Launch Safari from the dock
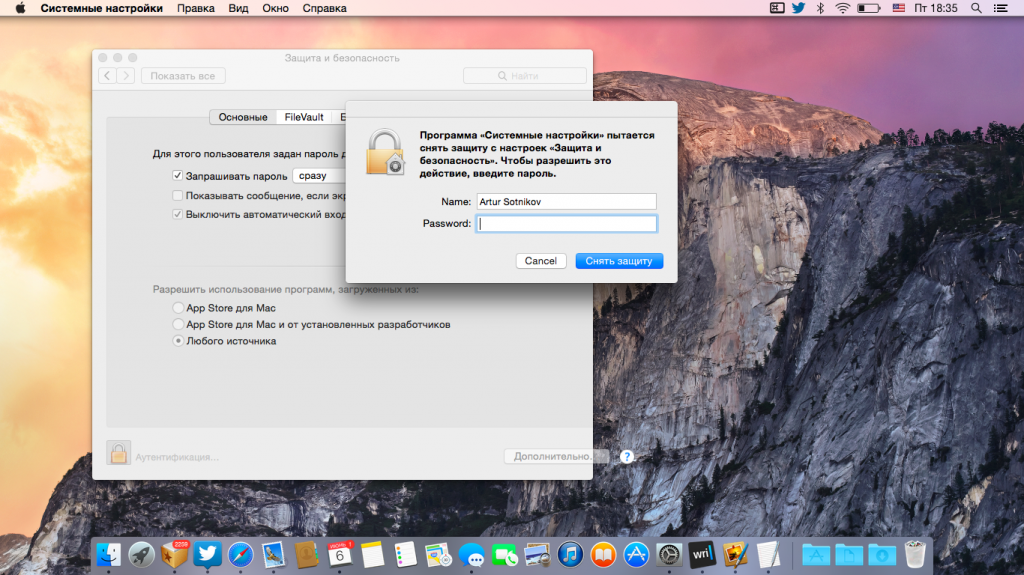The height and width of the screenshot is (575, 1024). (x=240, y=554)
